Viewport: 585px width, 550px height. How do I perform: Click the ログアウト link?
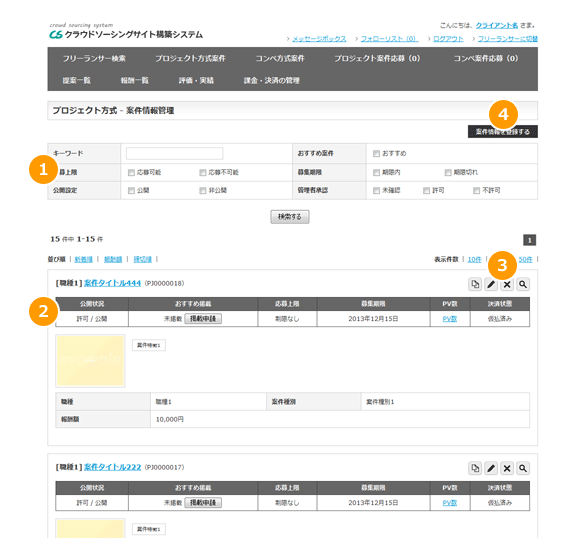(x=448, y=39)
